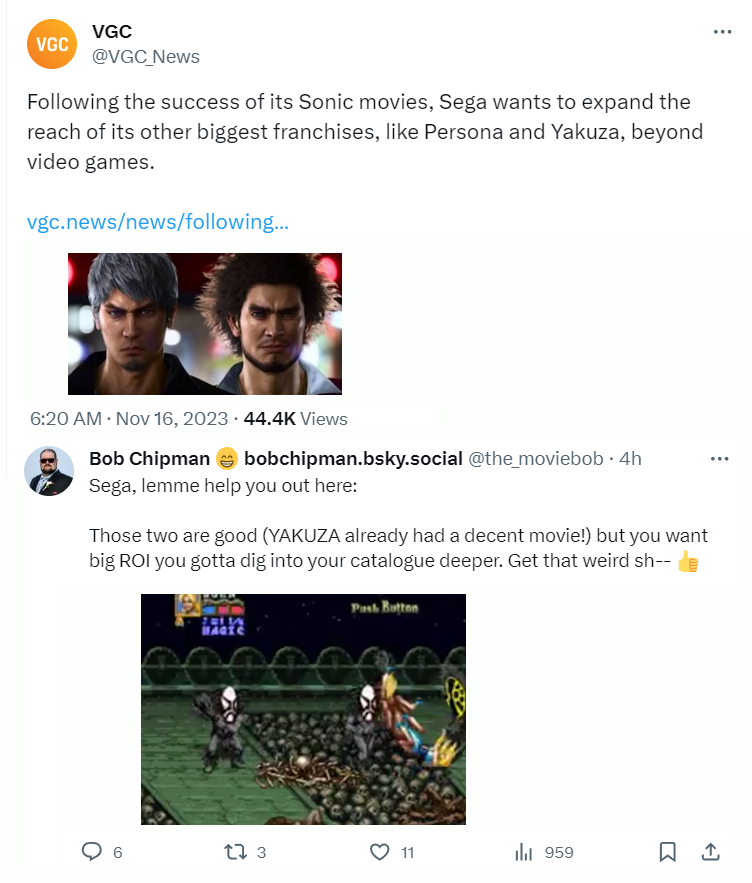Viewport: 752px width, 883px height.
Task: Click the repost arrows icon
Action: [235, 852]
